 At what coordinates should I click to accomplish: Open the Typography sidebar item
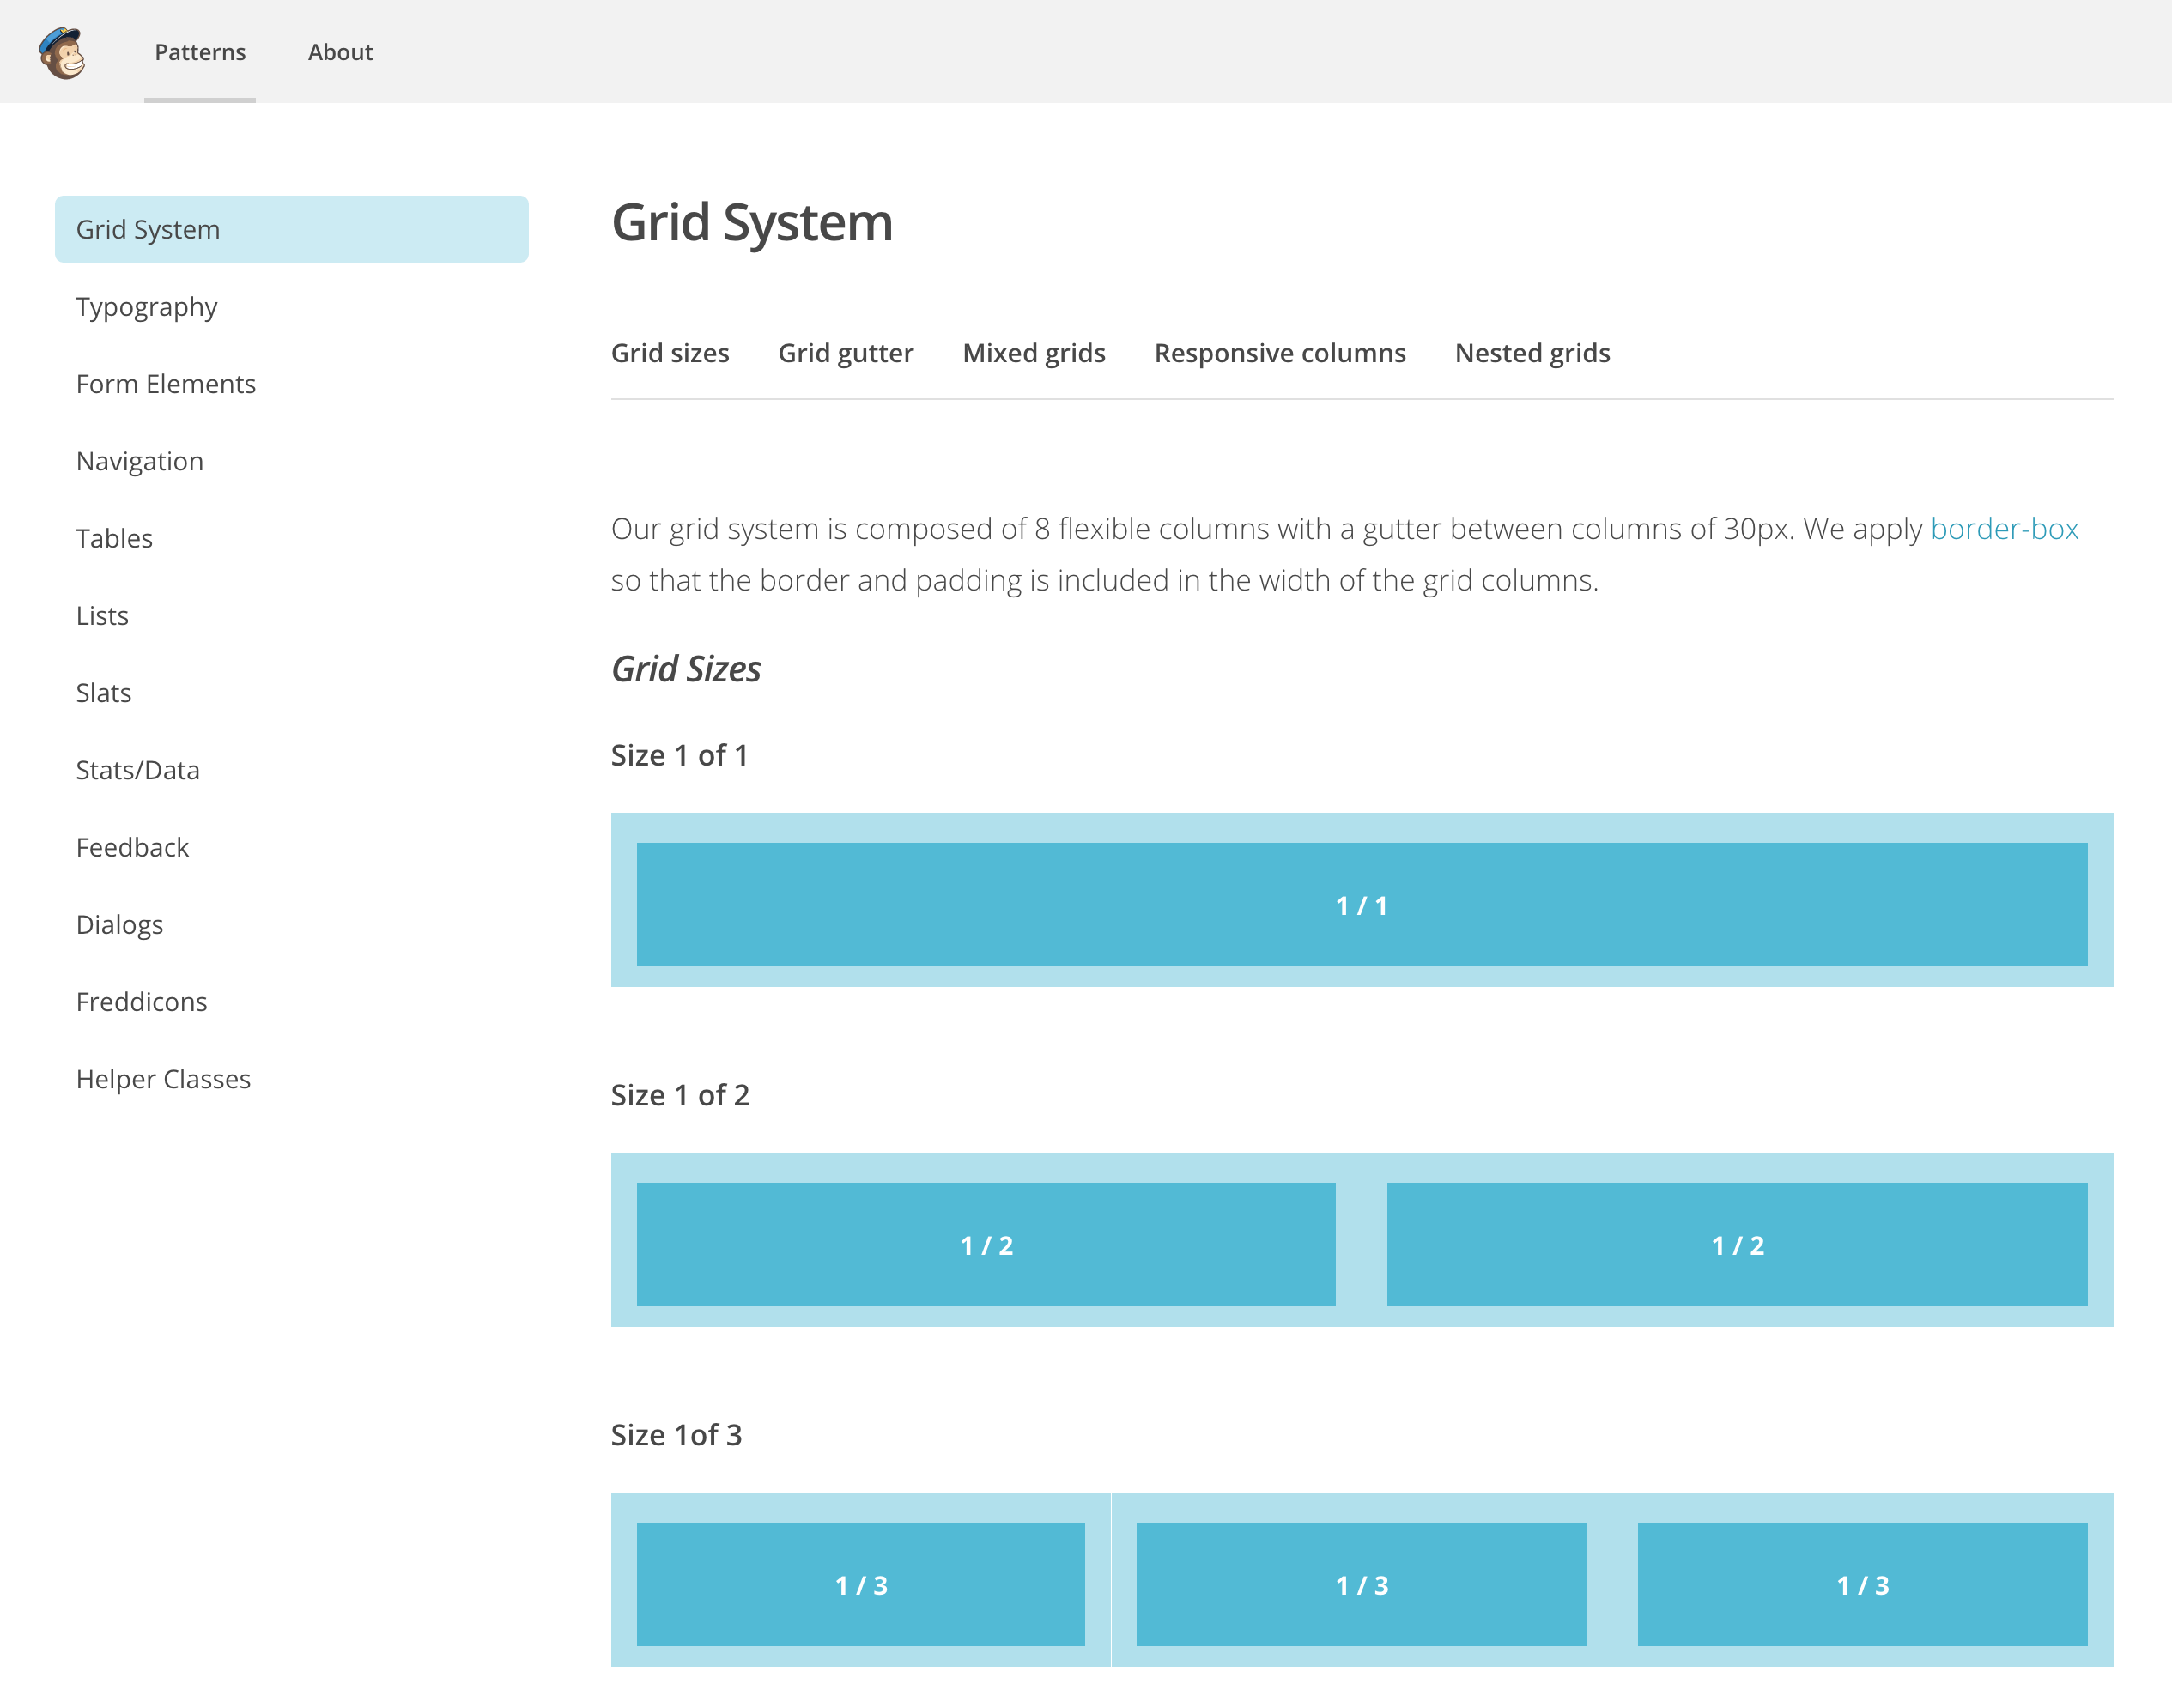click(146, 307)
